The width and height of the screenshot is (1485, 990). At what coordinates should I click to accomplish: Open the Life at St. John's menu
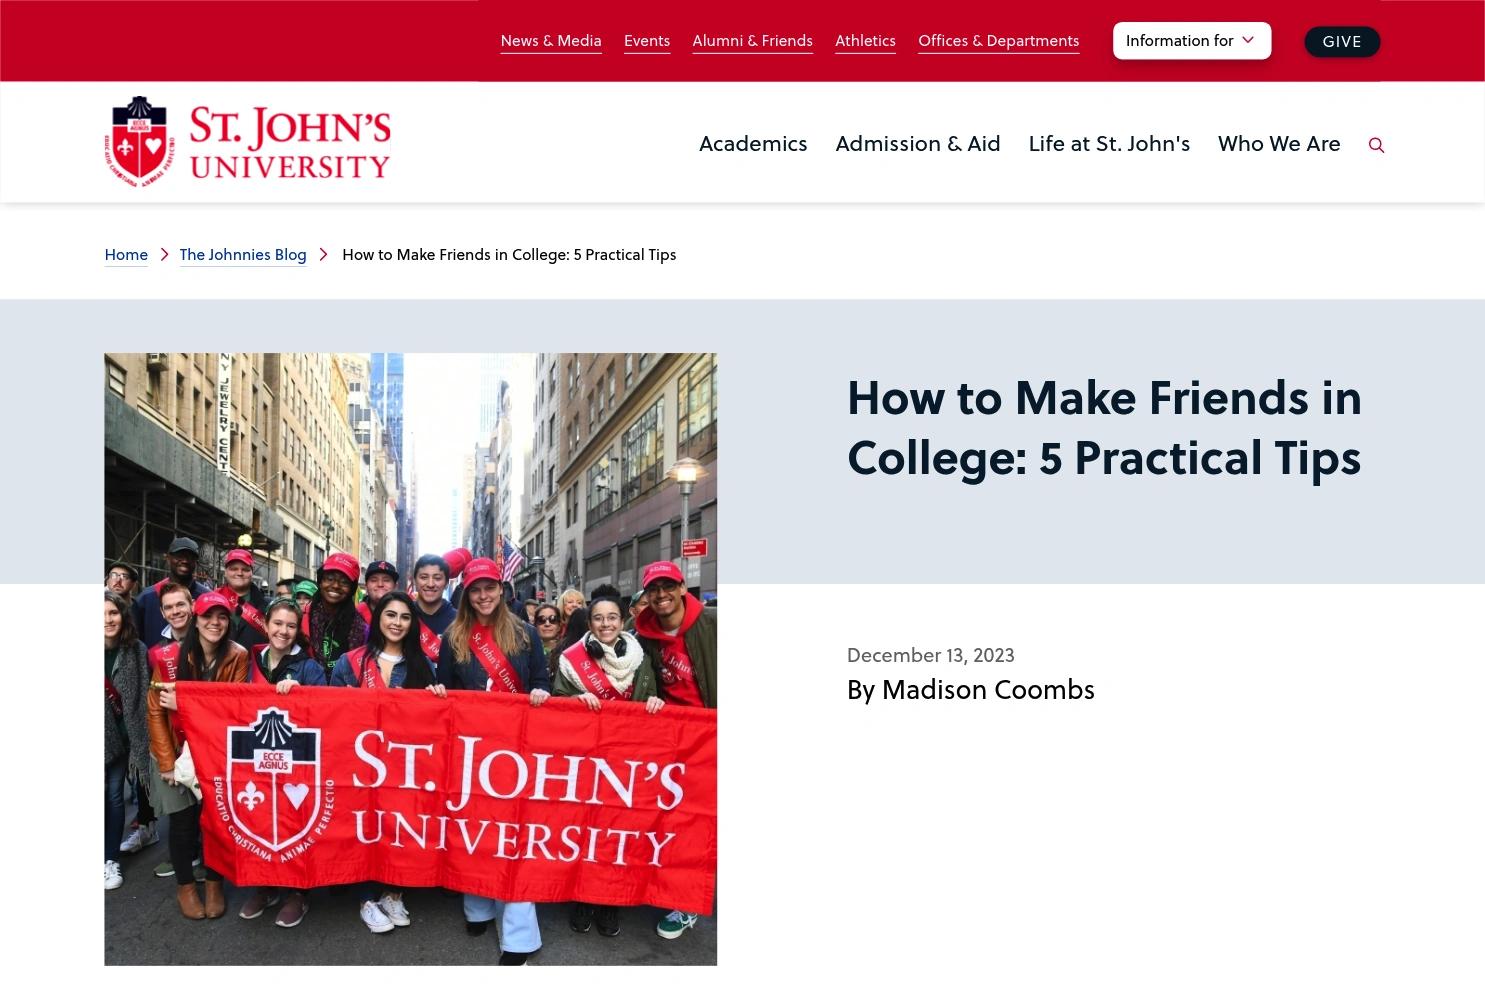(x=1109, y=143)
